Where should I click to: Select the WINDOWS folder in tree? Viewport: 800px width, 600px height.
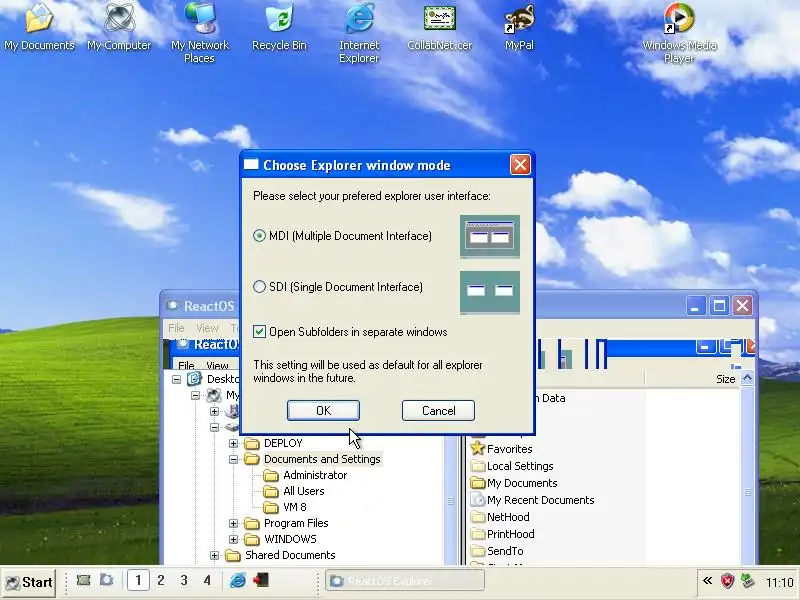click(x=281, y=539)
